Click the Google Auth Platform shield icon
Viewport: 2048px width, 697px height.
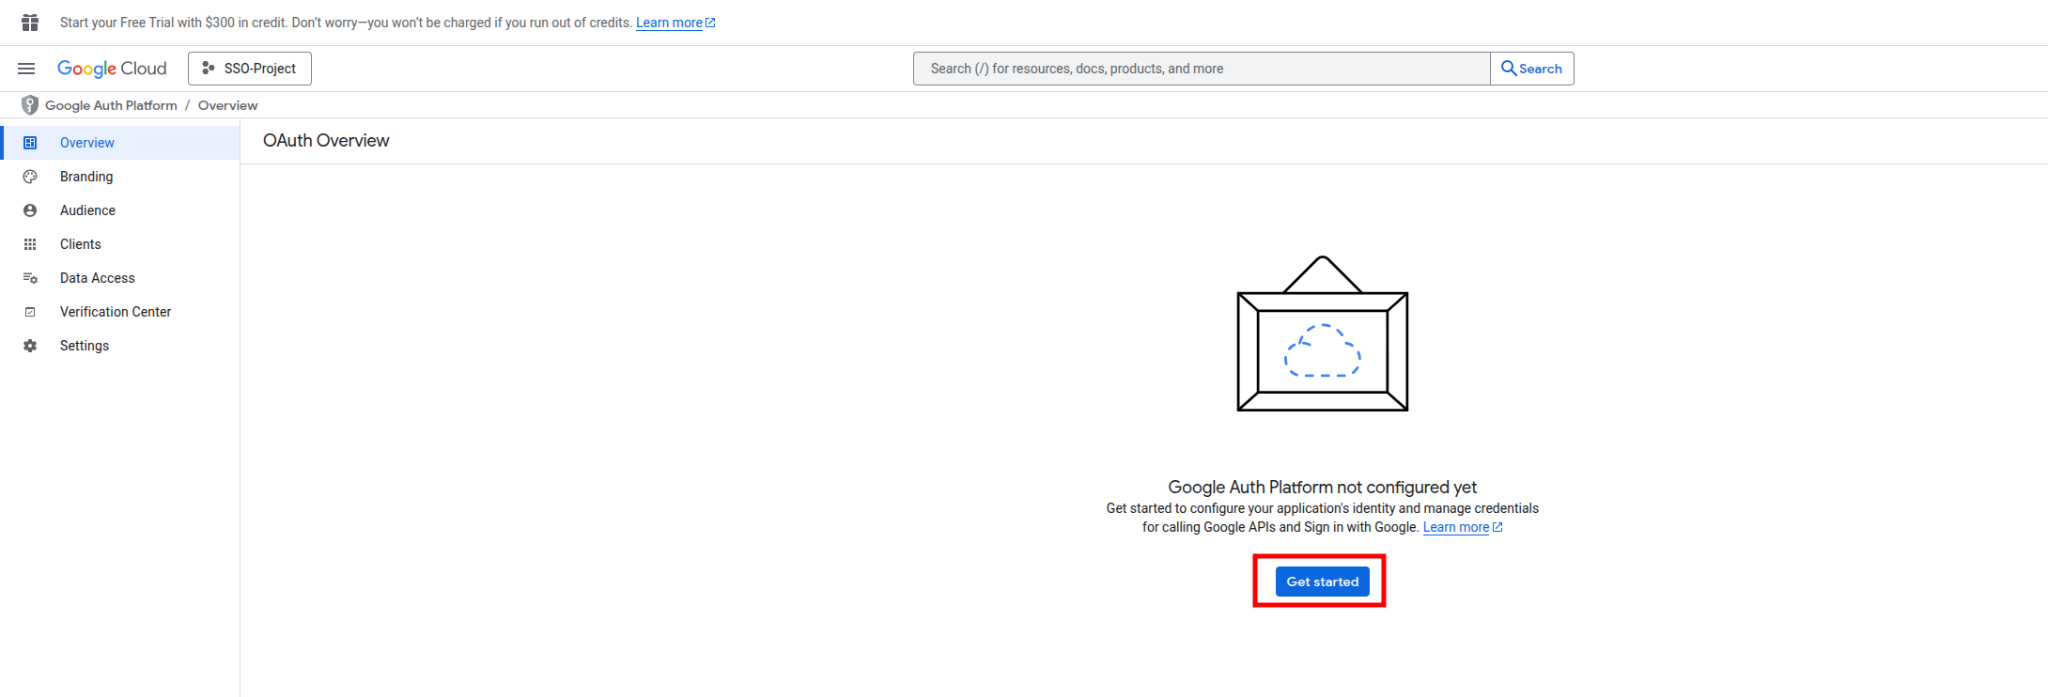[x=30, y=105]
